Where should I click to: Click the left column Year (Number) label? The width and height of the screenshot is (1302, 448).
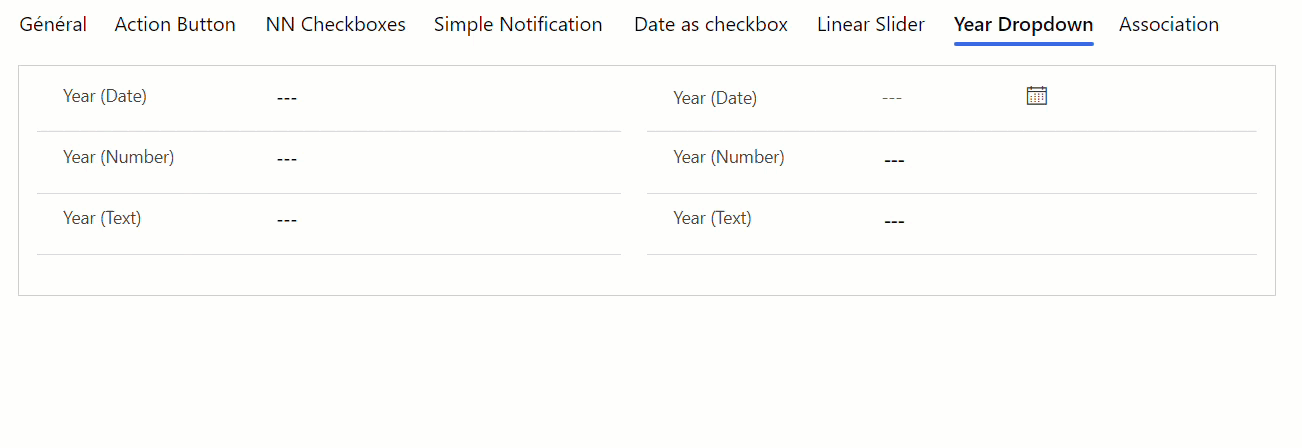point(119,157)
